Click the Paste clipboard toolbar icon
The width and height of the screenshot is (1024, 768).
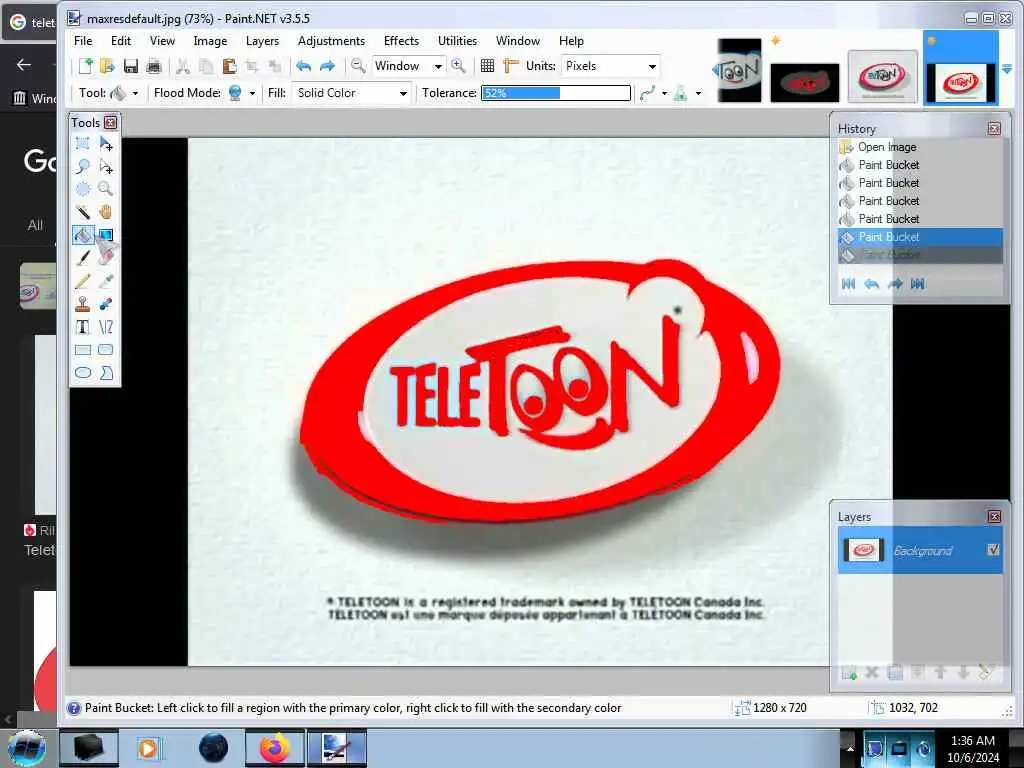click(x=229, y=66)
